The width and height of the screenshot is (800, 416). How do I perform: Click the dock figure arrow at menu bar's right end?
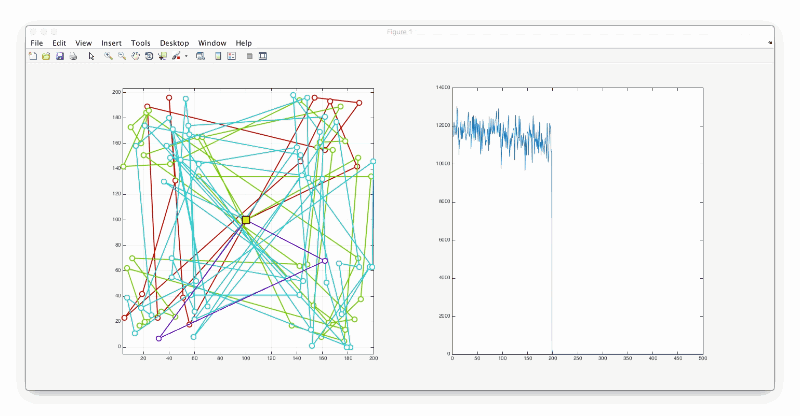click(770, 43)
